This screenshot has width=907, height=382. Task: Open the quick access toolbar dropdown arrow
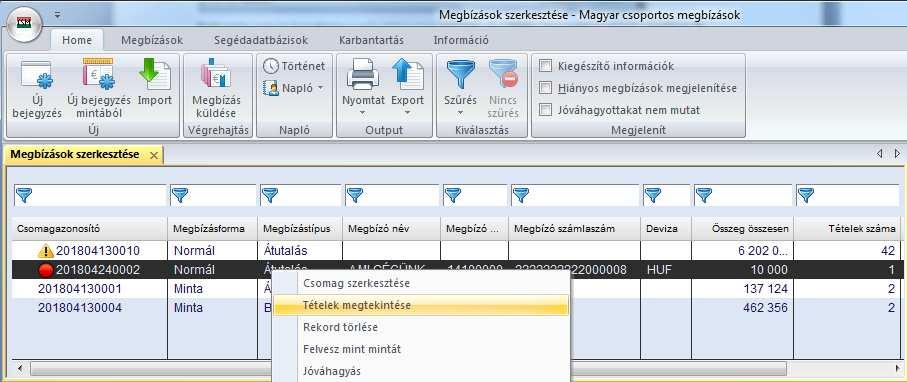[x=57, y=16]
